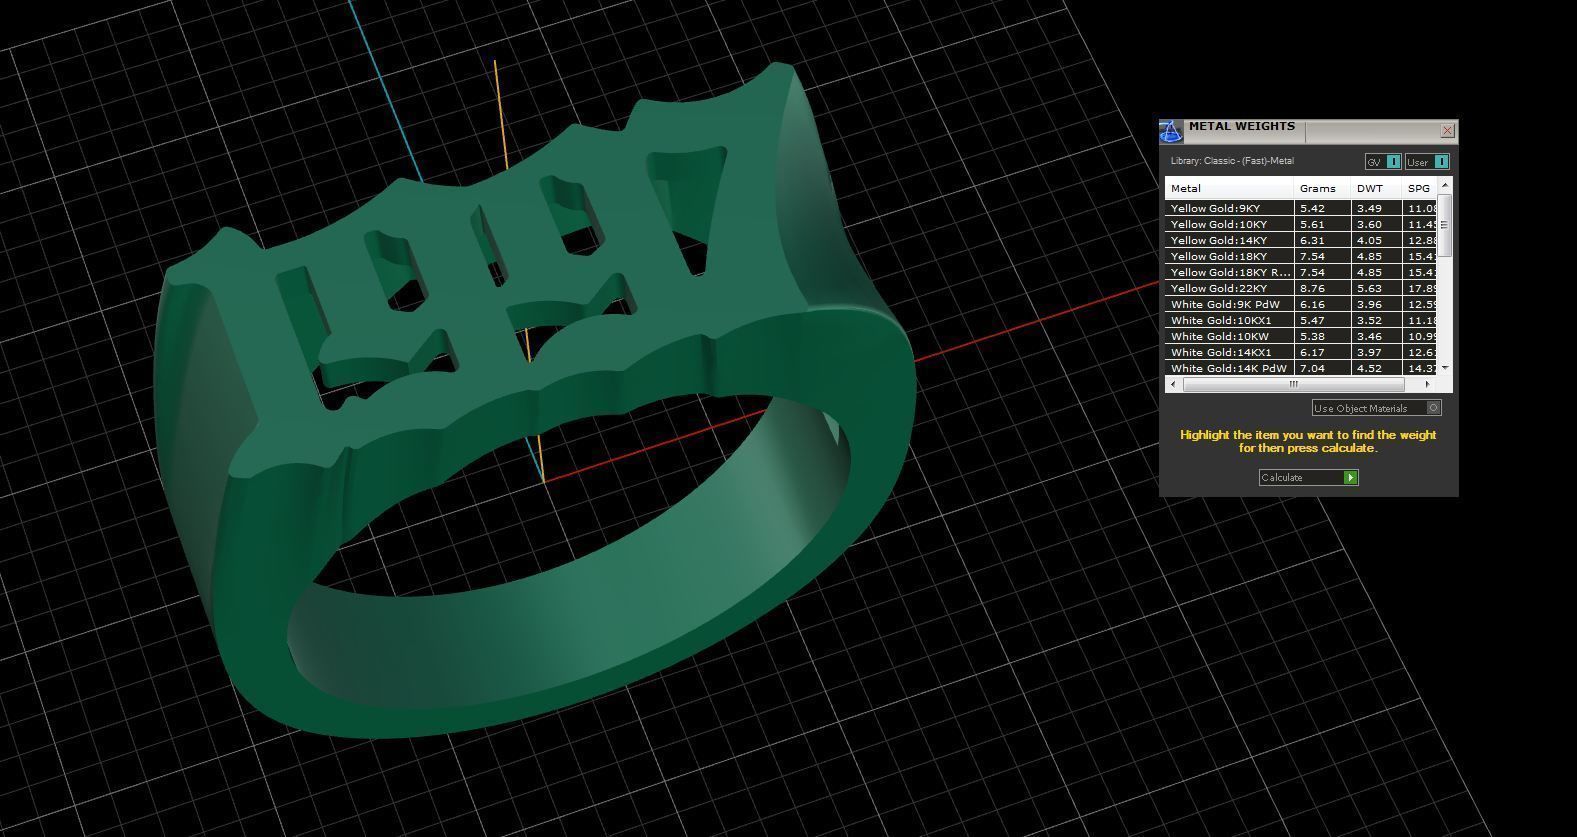The image size is (1577, 837).
Task: Click the 3.49 DWT value
Action: coord(1369,208)
